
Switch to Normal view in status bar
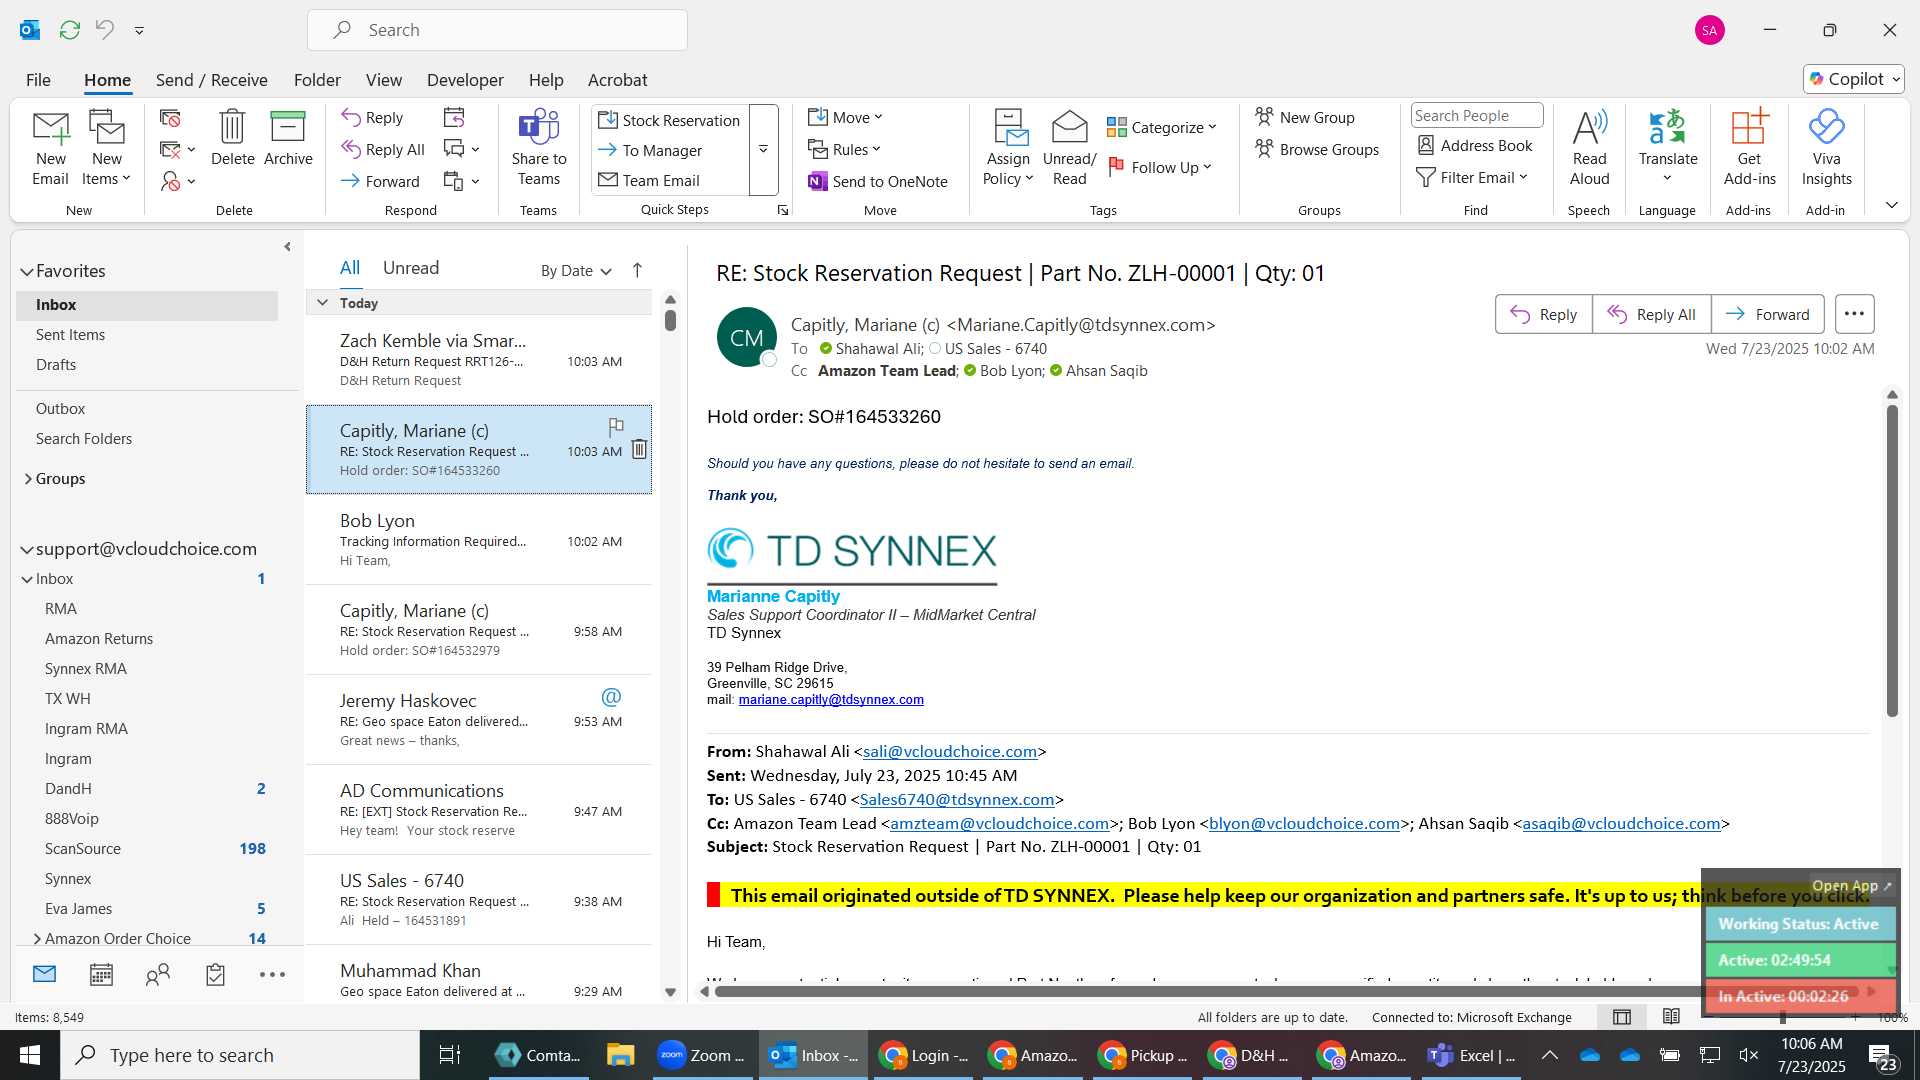(x=1622, y=1017)
